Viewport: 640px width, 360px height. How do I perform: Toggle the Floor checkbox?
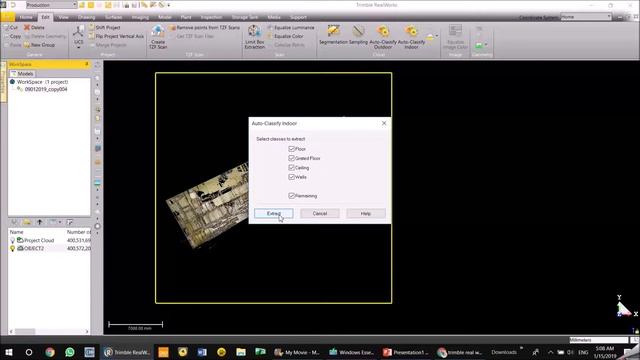(291, 149)
